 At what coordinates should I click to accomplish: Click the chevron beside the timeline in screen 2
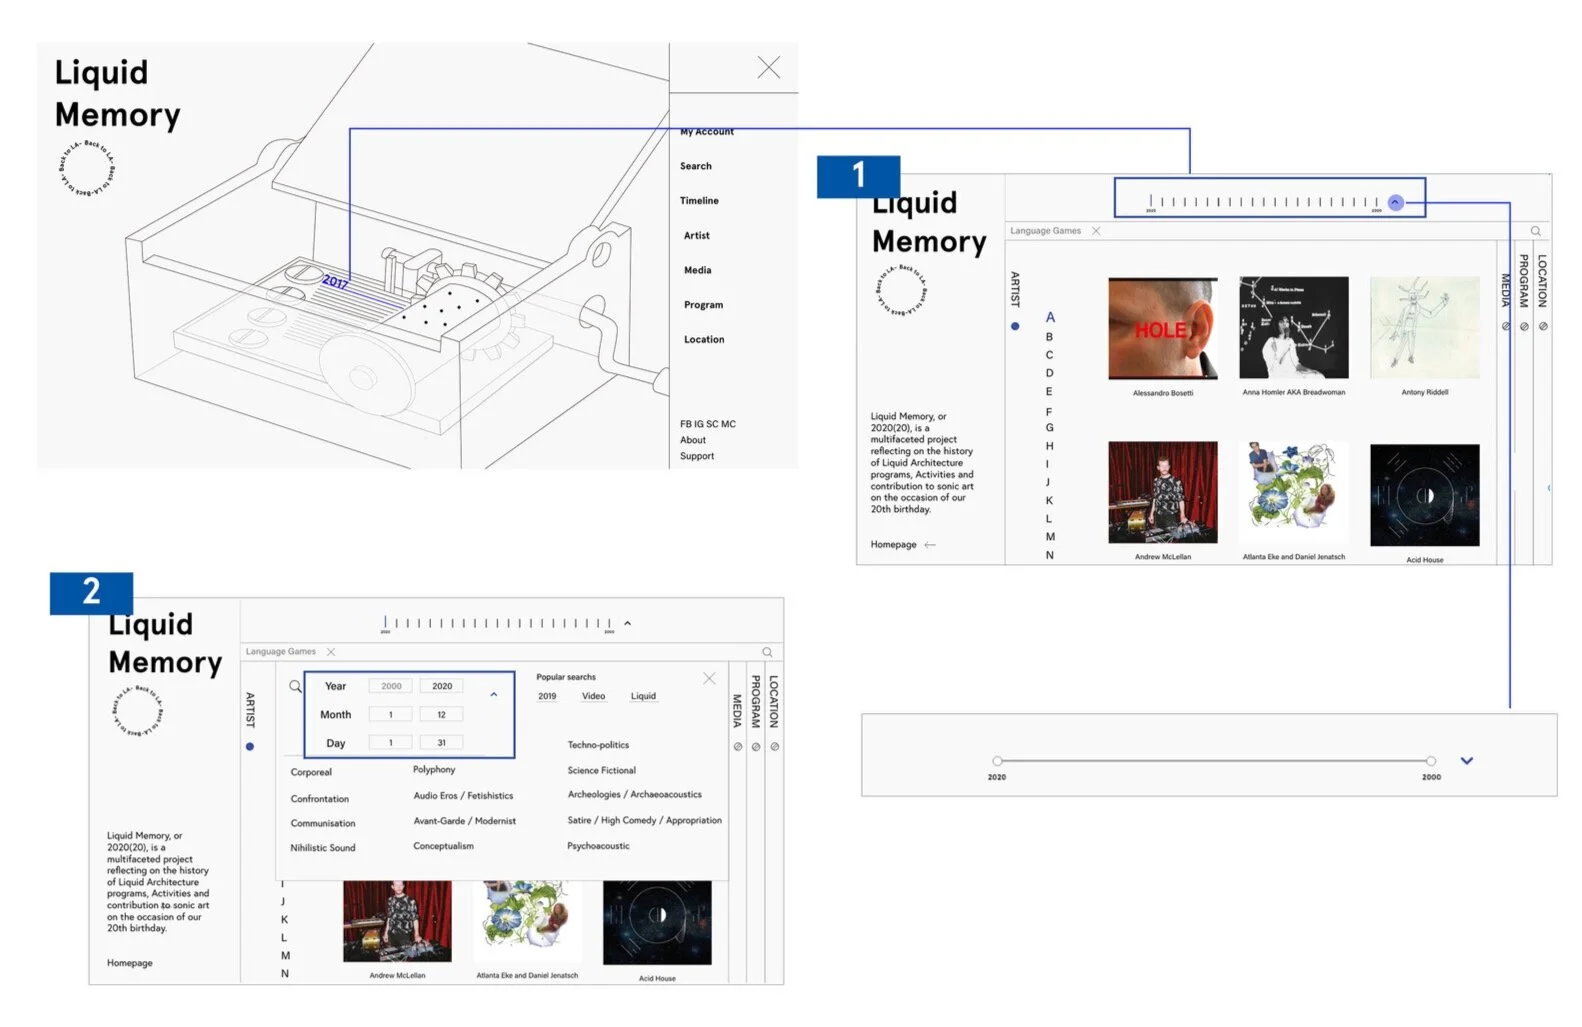[627, 623]
